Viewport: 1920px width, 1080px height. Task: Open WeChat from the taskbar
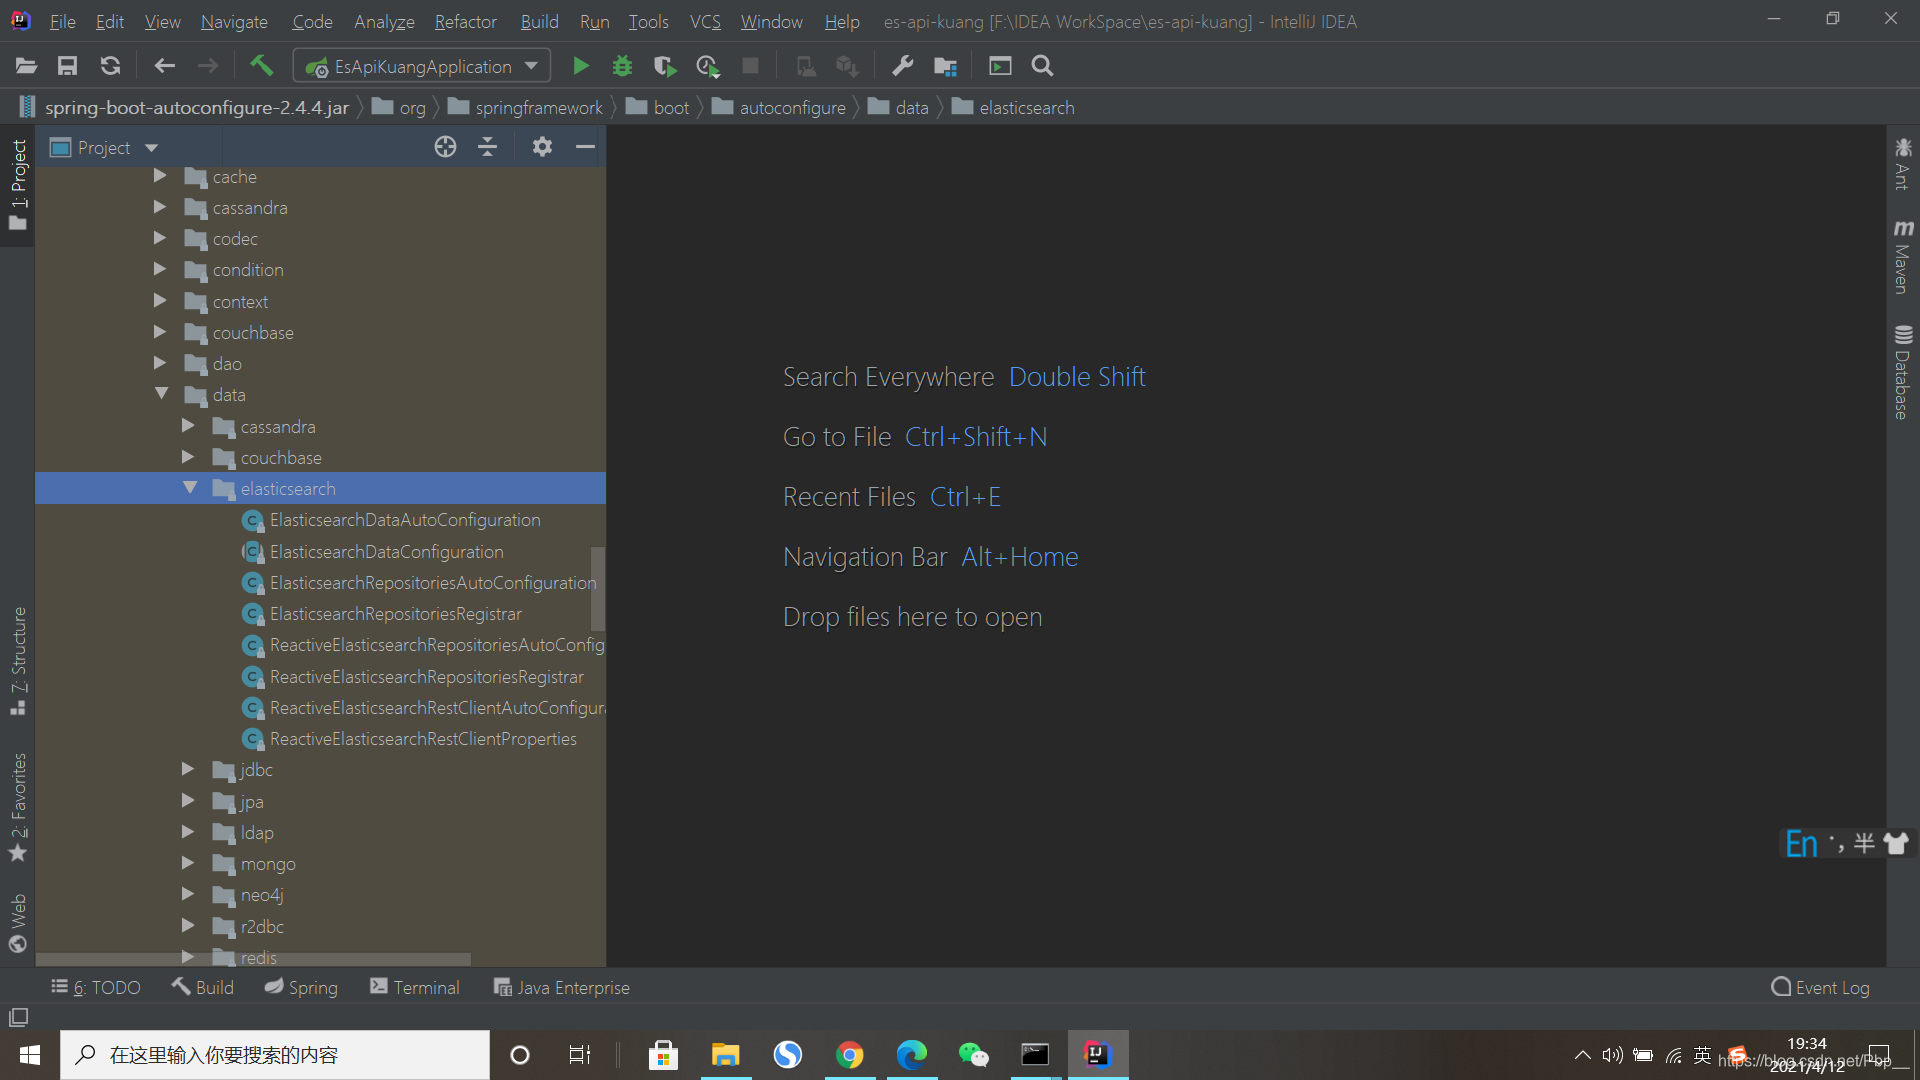(973, 1055)
